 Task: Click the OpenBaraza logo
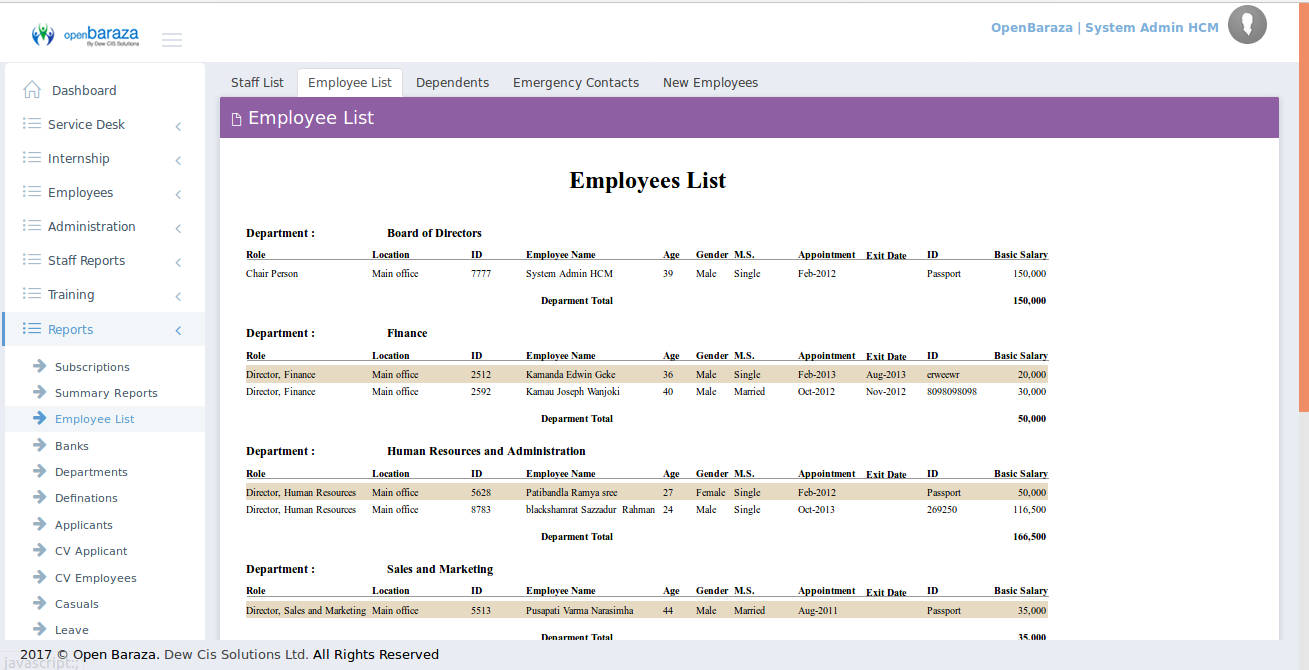(x=86, y=36)
